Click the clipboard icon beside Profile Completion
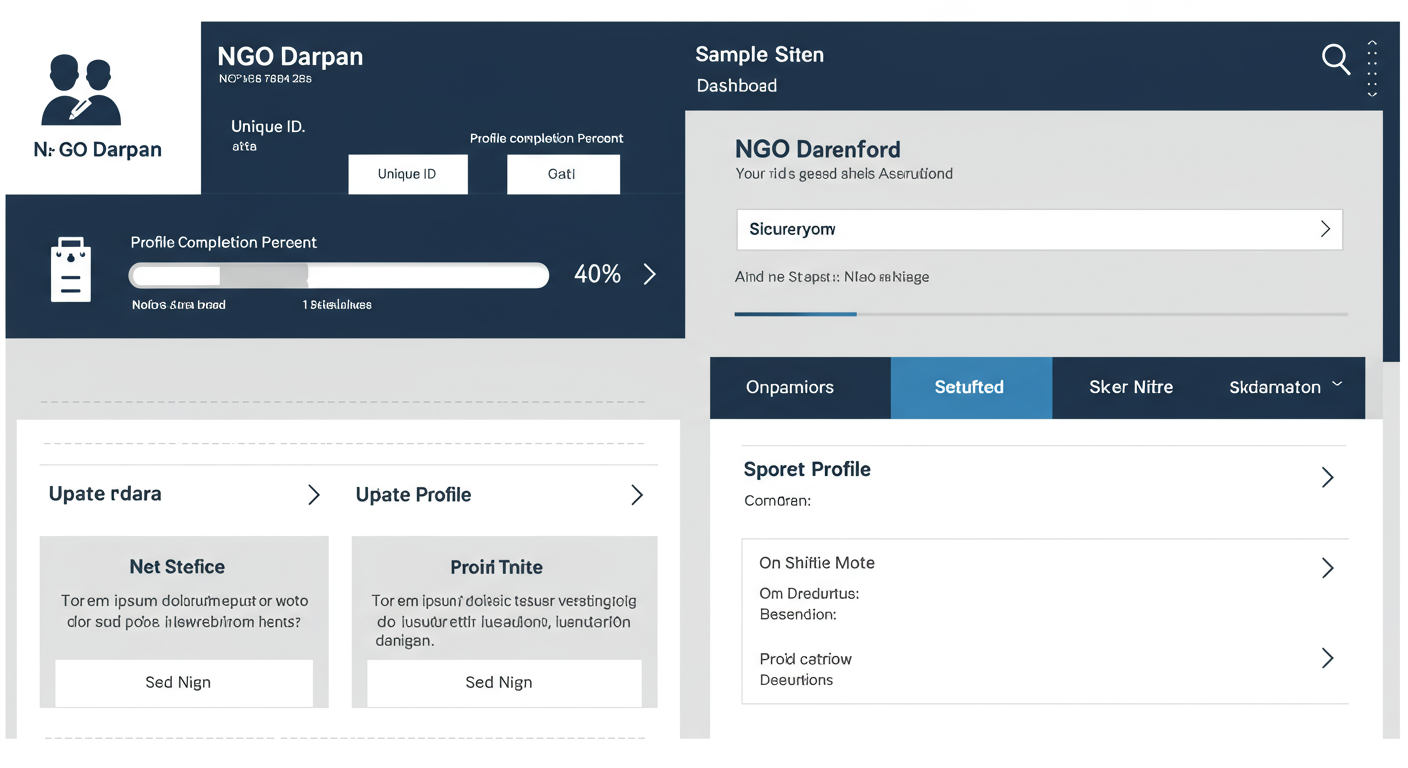 [x=70, y=268]
